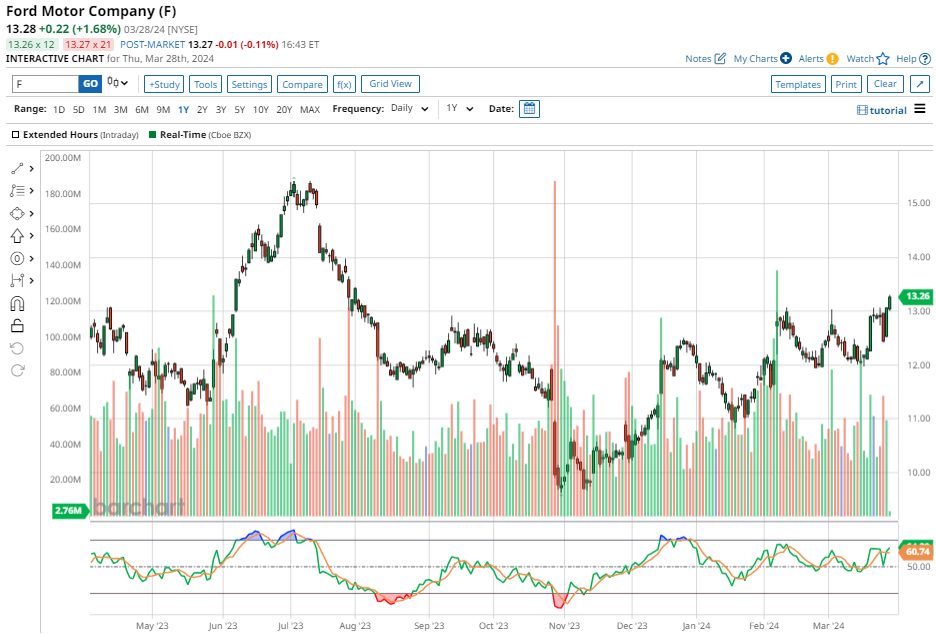
Task: Switch range to 6M
Action: 141,109
